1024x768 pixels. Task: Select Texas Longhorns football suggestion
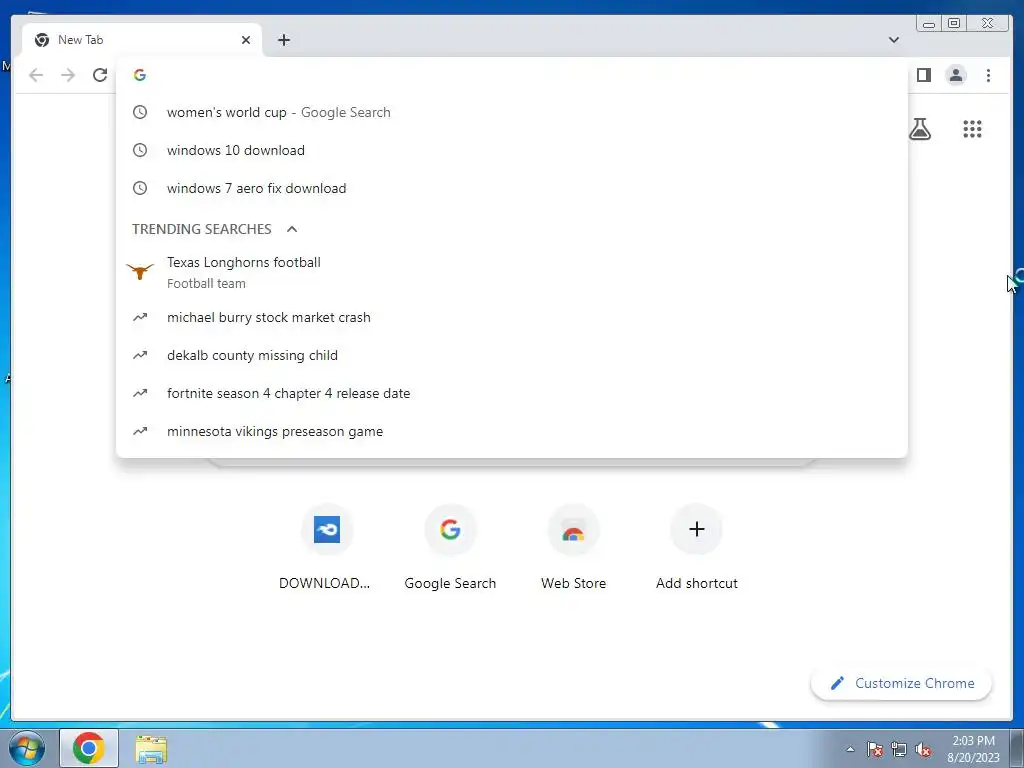pos(511,272)
